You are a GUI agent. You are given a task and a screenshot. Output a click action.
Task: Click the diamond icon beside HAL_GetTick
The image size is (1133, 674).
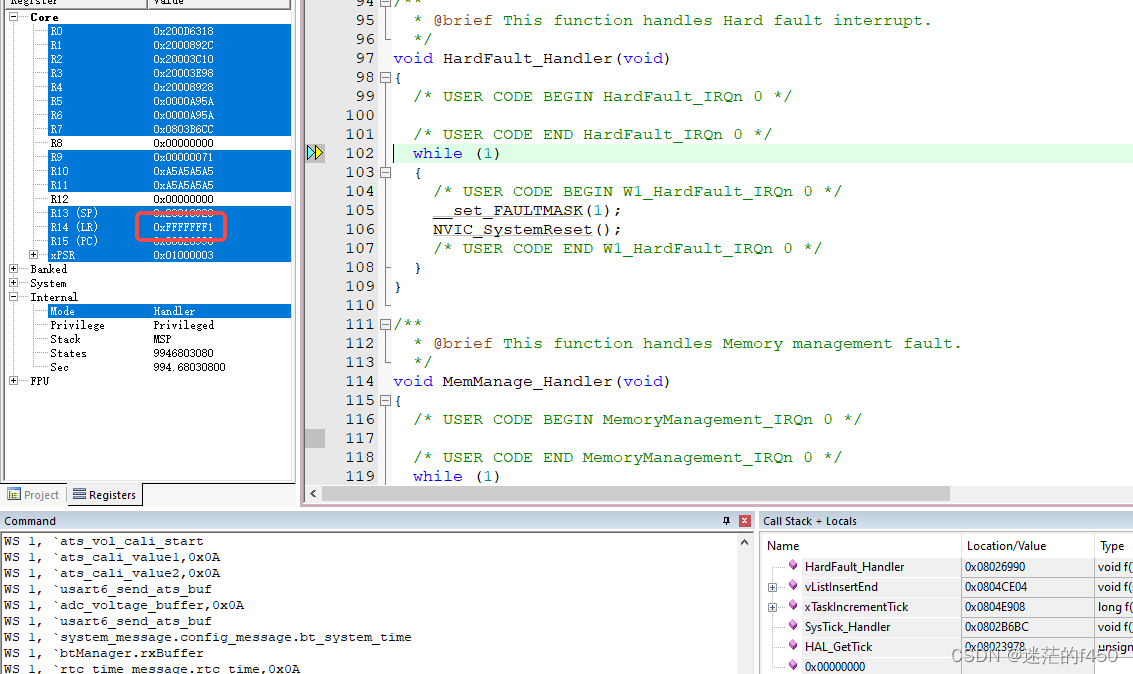click(x=793, y=646)
